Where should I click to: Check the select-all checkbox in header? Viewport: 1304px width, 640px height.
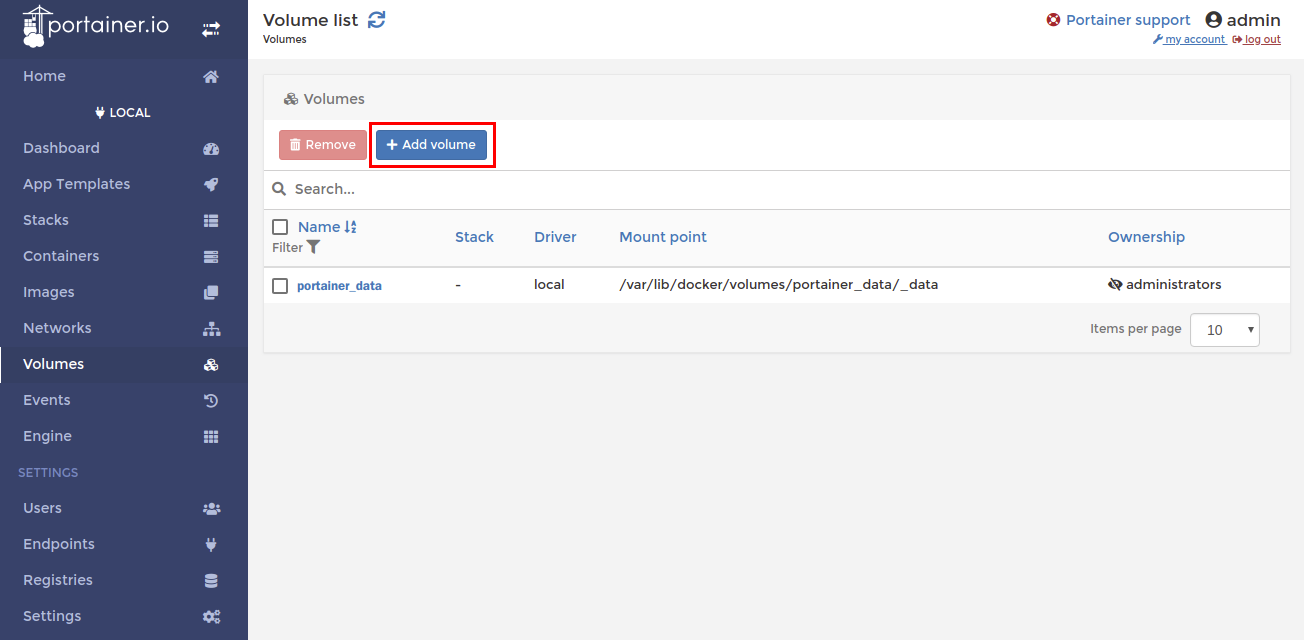280,227
